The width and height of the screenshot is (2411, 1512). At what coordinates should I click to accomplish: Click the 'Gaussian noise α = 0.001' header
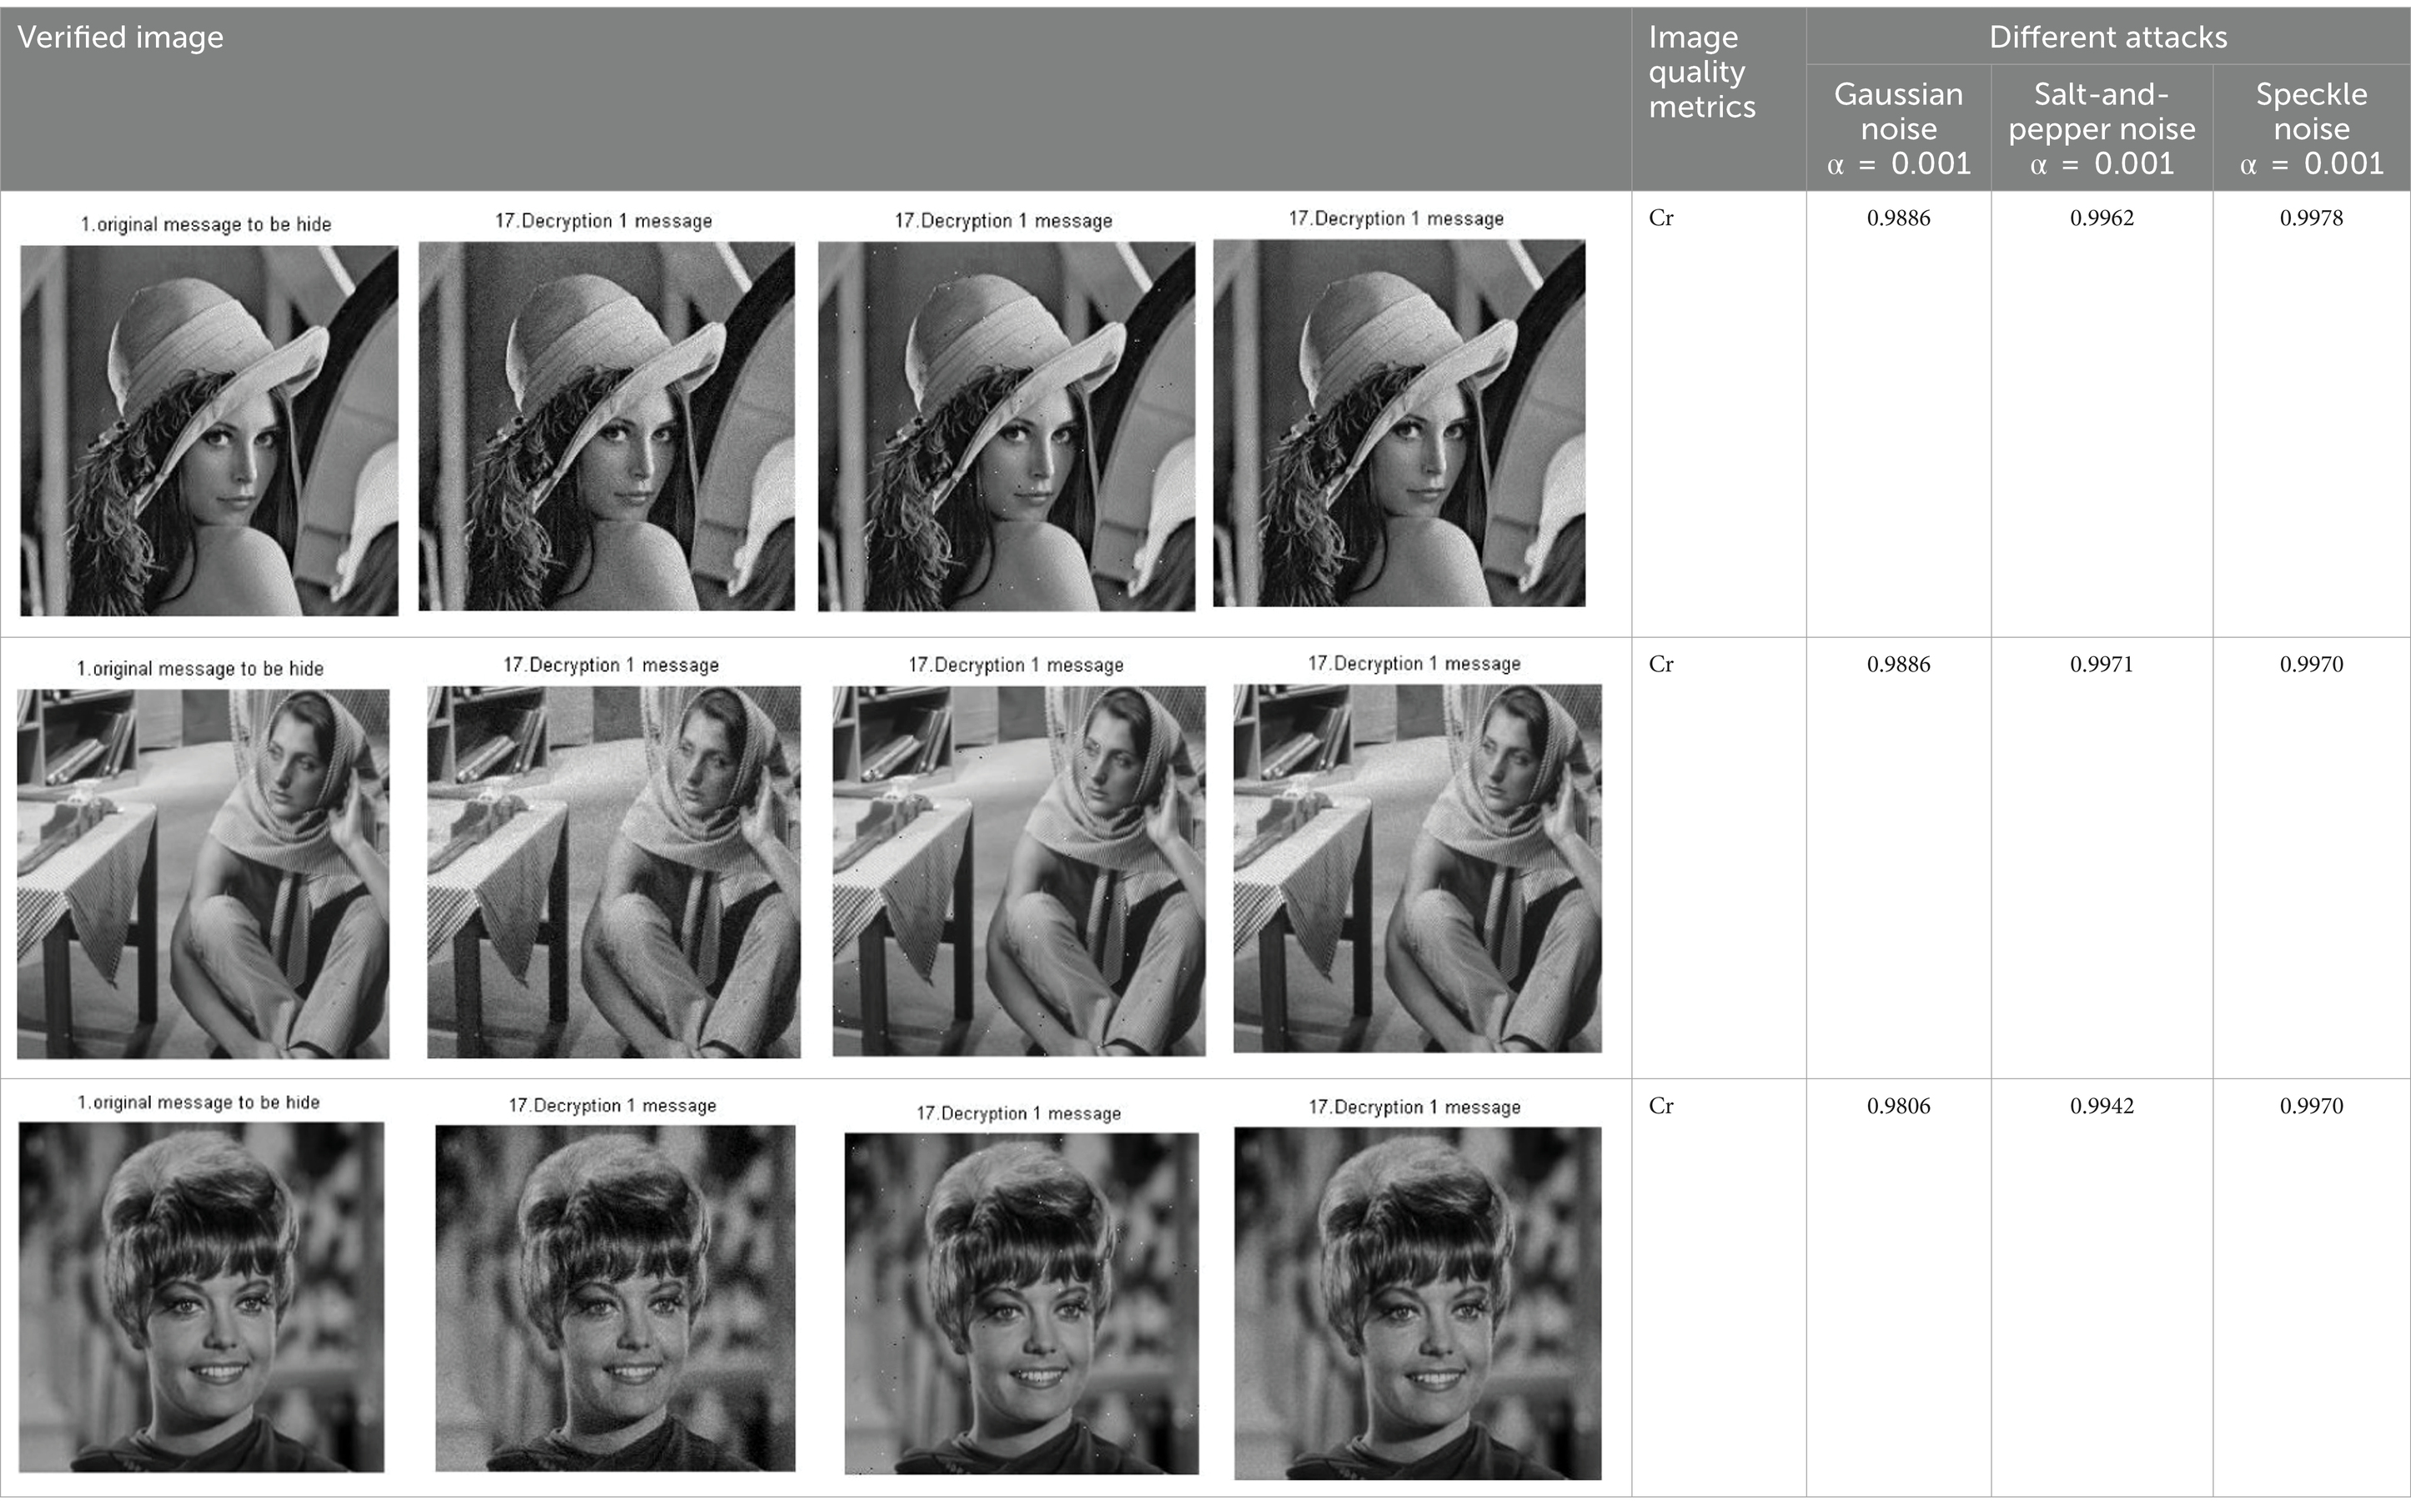pos(1898,128)
